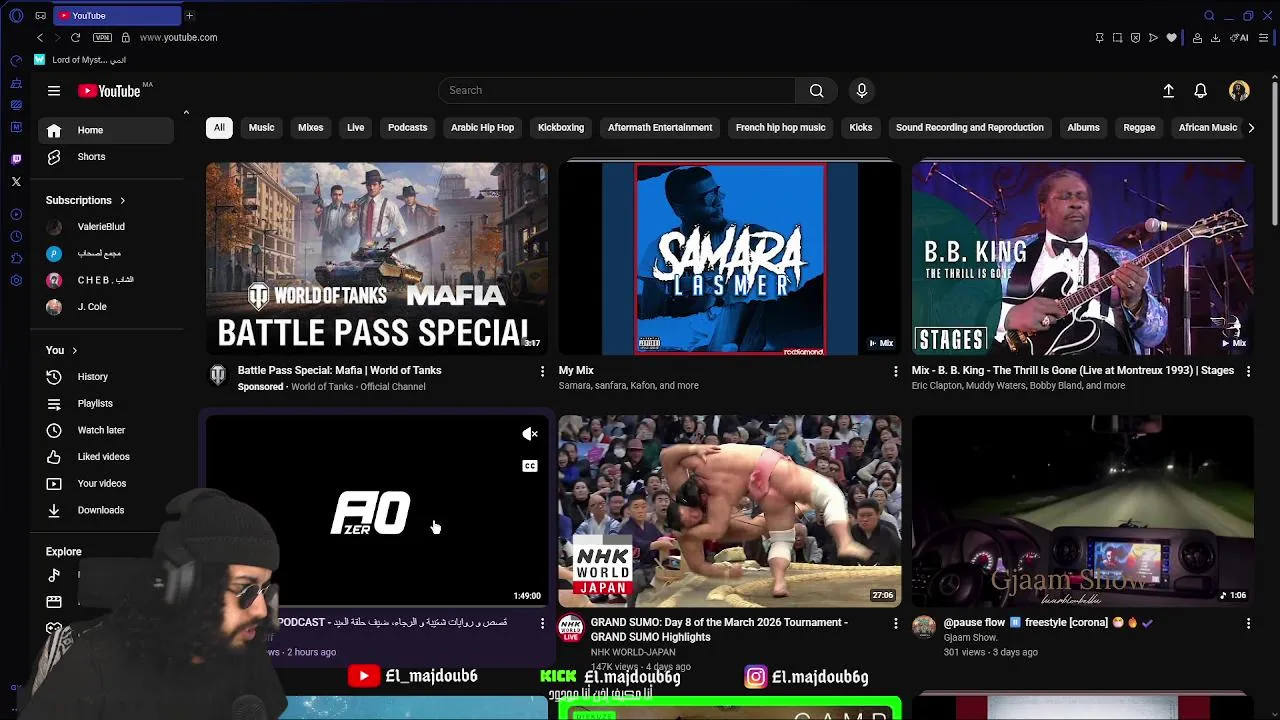Click the site lock icon
This screenshot has width=1280, height=720.
(x=125, y=37)
